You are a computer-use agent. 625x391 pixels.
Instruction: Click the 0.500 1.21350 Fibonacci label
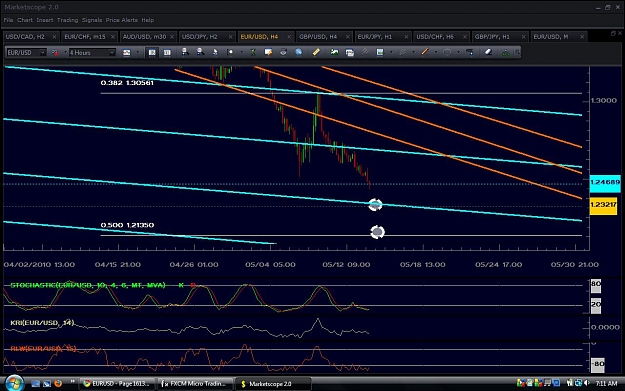(127, 225)
